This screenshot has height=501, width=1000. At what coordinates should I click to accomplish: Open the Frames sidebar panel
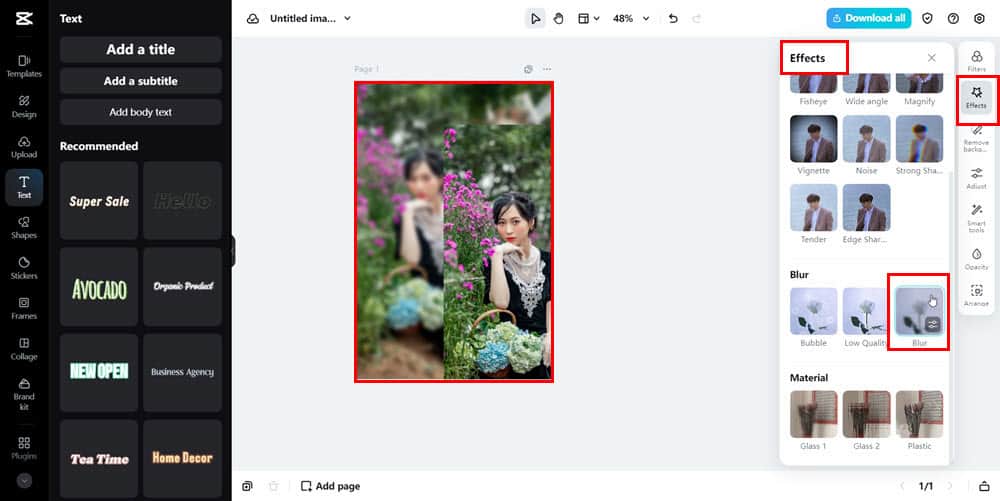click(24, 309)
